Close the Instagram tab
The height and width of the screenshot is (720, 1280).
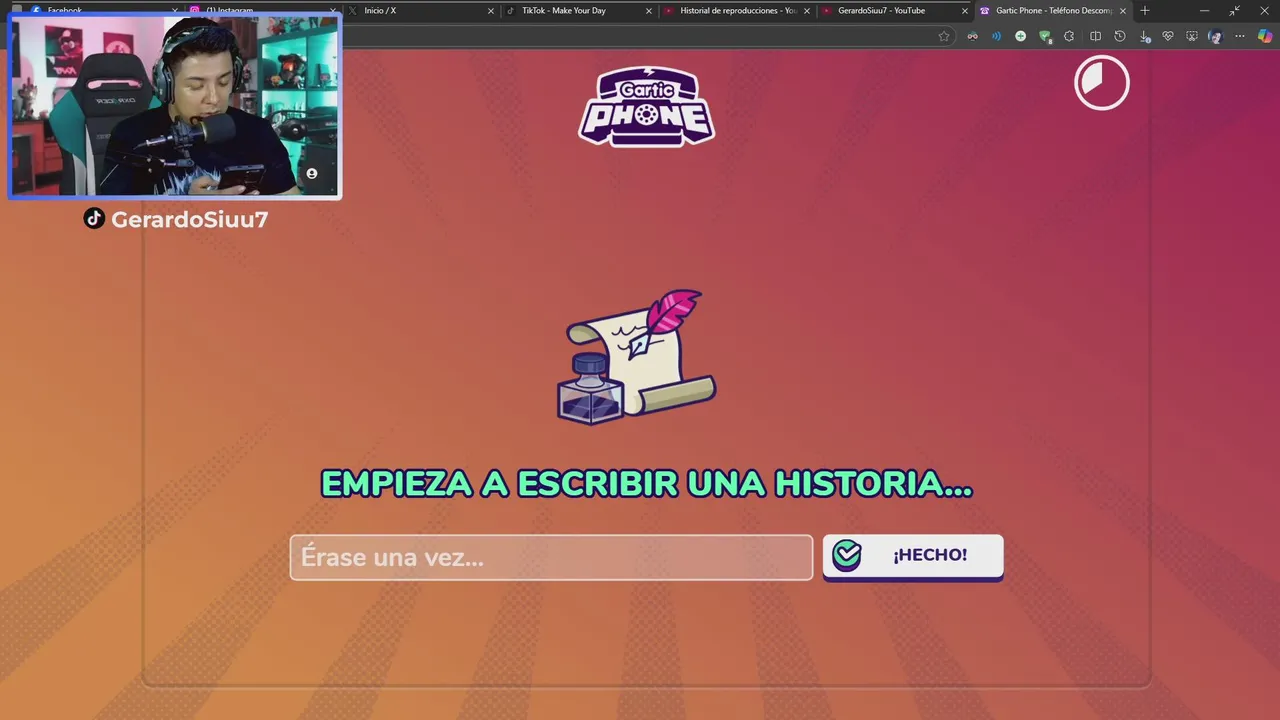click(x=333, y=11)
